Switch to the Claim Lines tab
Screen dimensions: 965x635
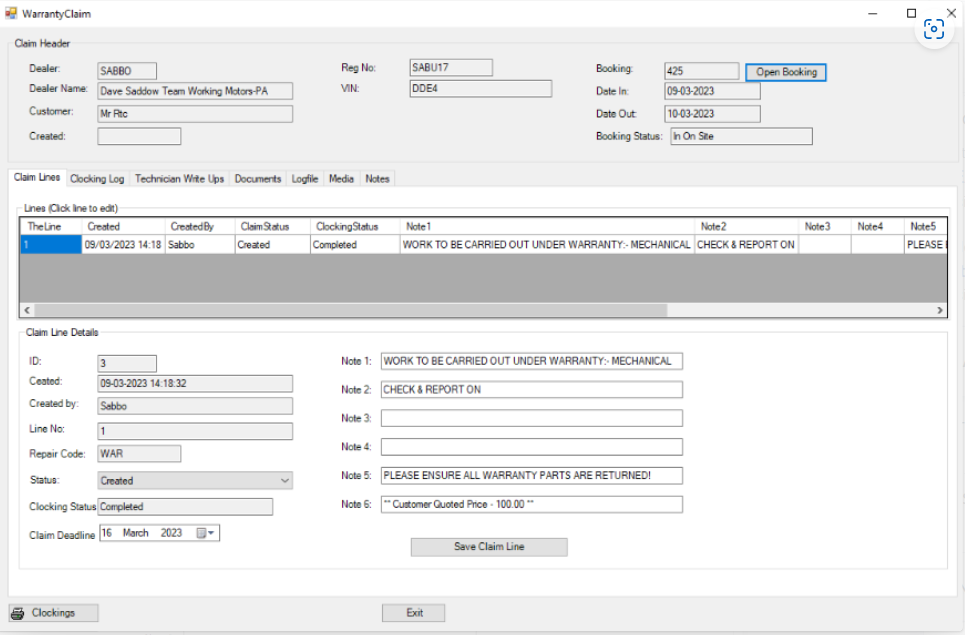tap(37, 177)
